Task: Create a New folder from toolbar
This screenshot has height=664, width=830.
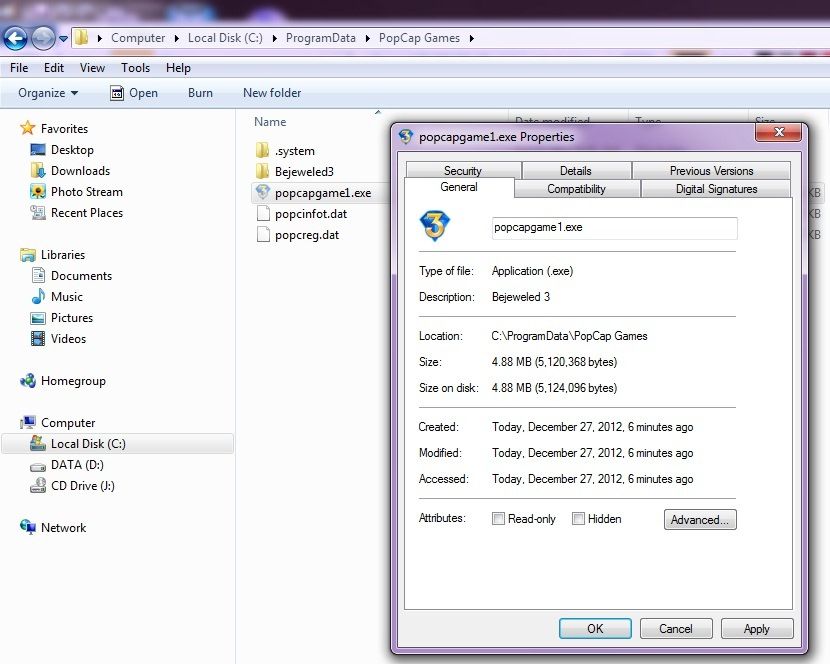Action: click(x=272, y=93)
